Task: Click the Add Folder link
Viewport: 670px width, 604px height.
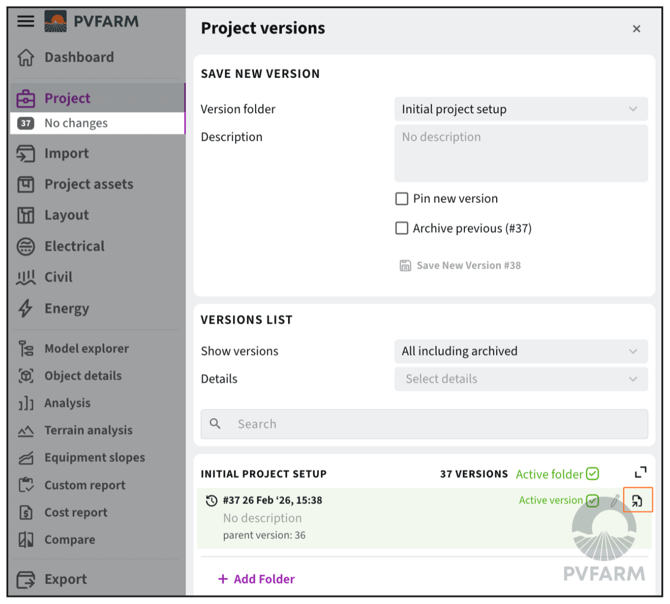Action: (256, 578)
